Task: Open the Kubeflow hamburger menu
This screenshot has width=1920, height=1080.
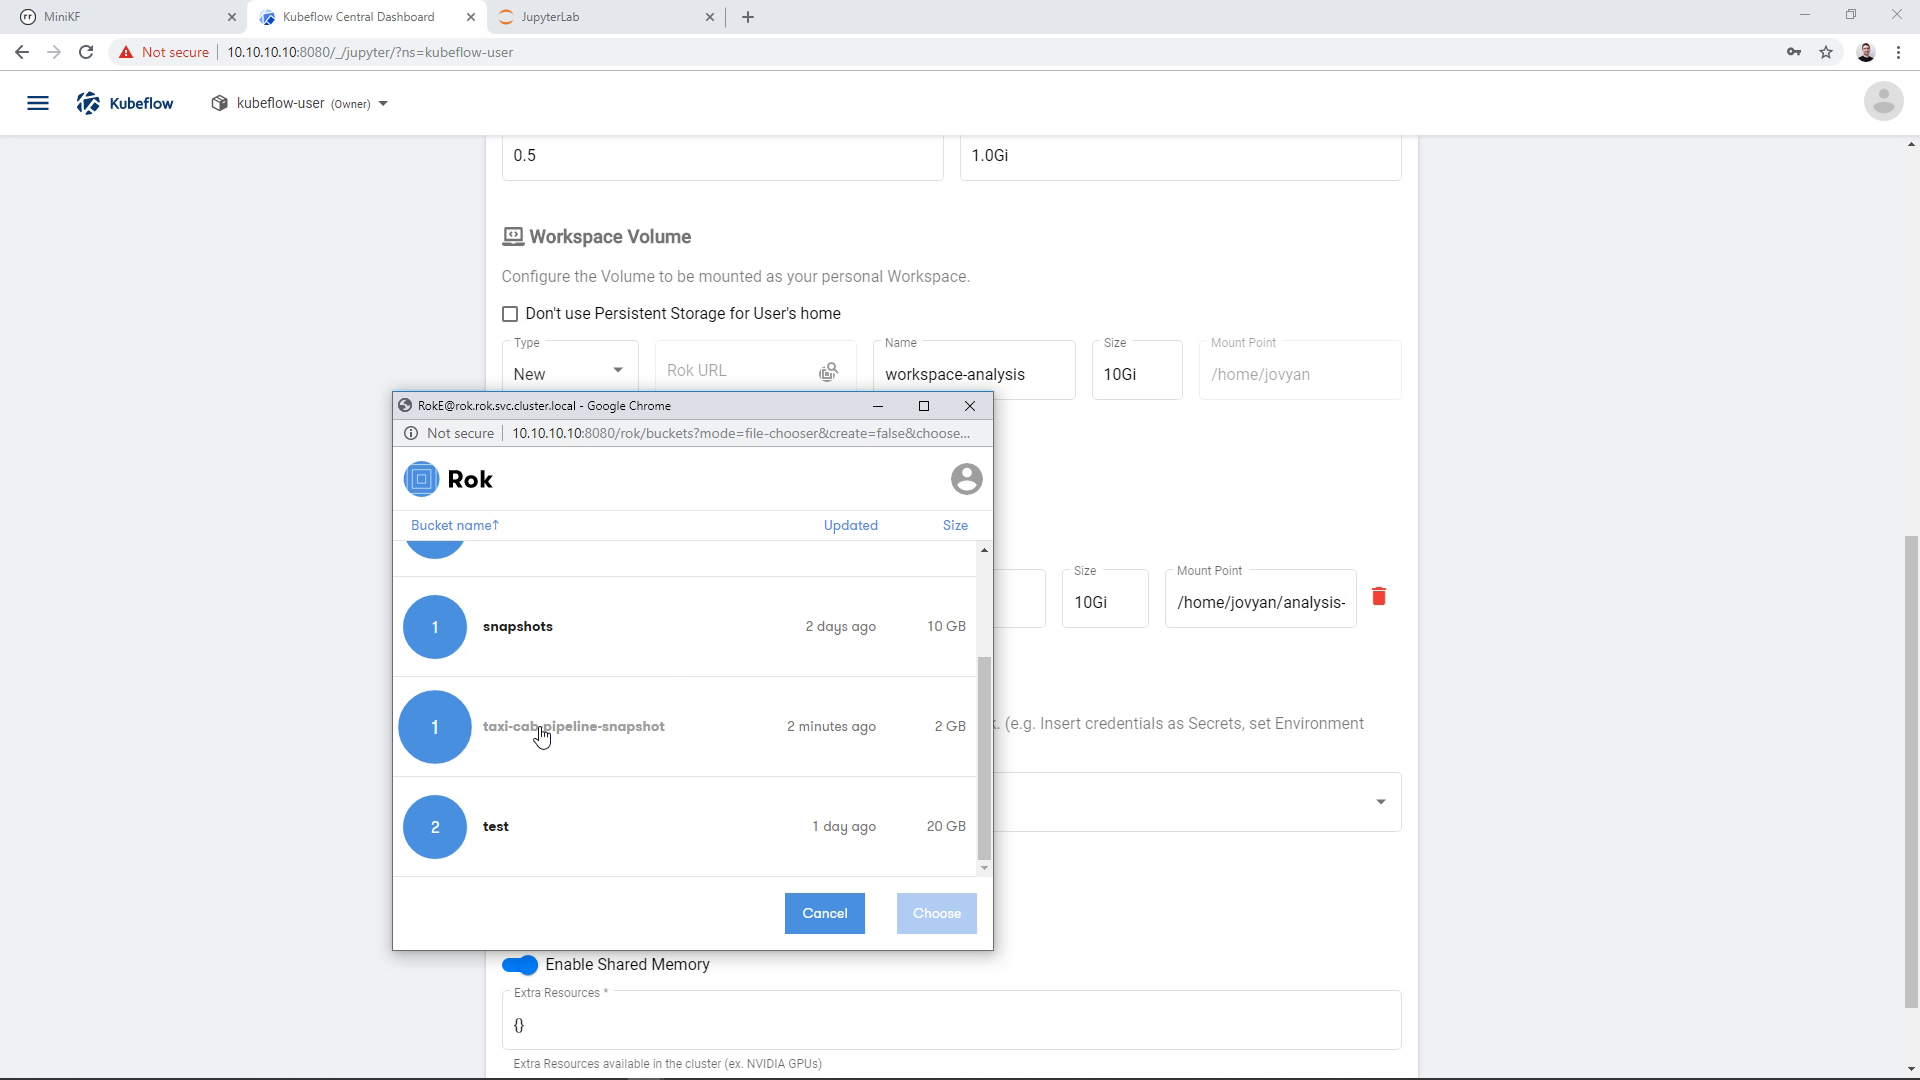Action: [38, 103]
